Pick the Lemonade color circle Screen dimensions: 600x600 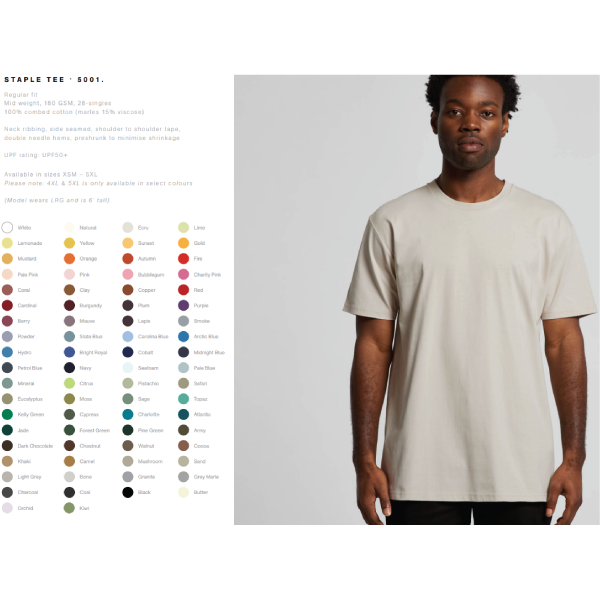7,243
